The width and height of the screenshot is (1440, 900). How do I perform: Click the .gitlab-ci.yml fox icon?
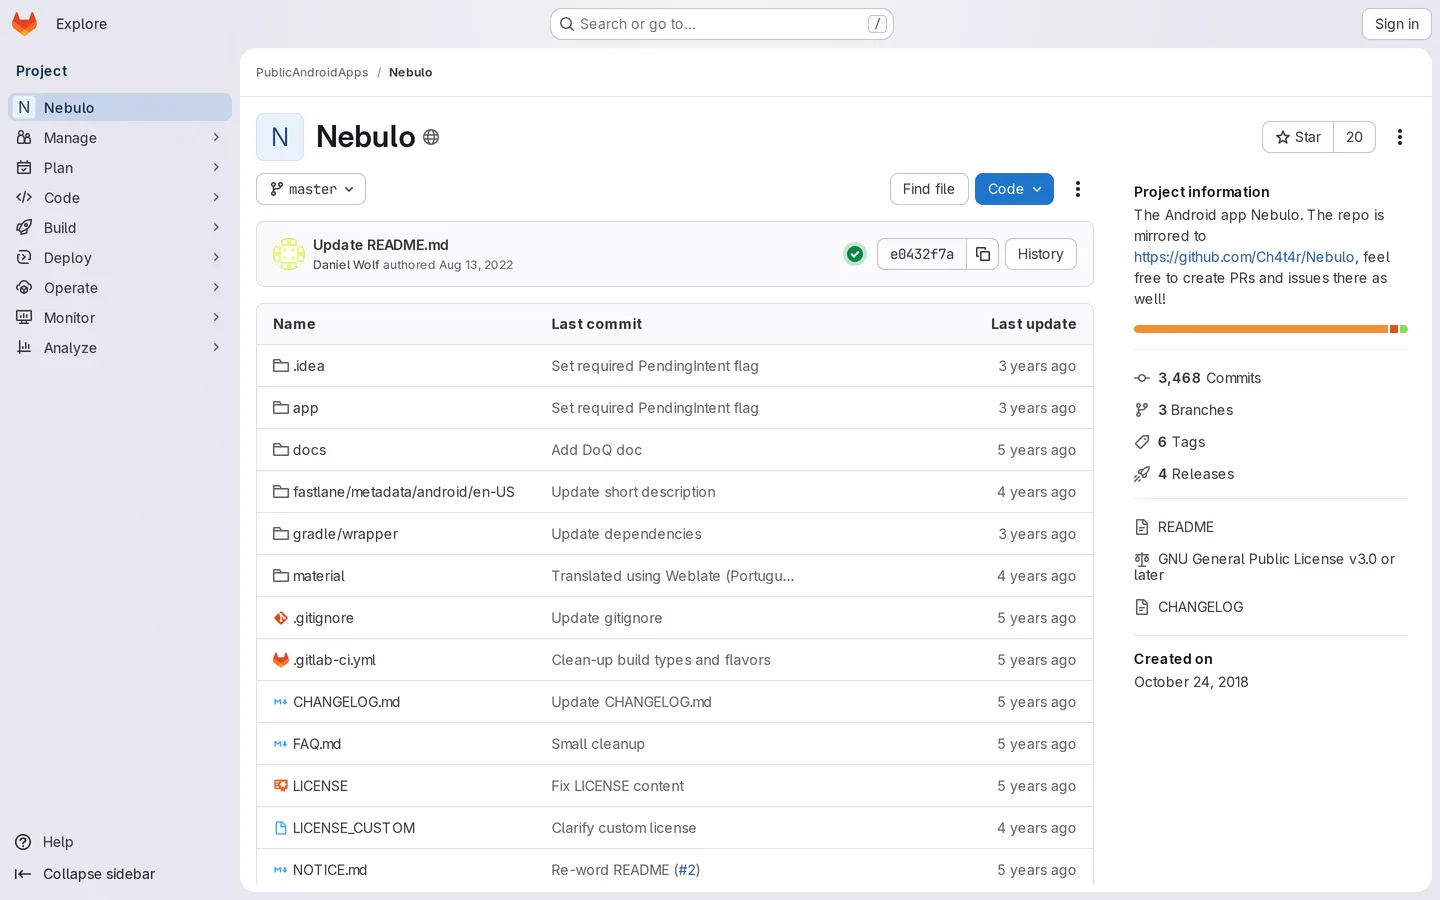pyautogui.click(x=281, y=660)
